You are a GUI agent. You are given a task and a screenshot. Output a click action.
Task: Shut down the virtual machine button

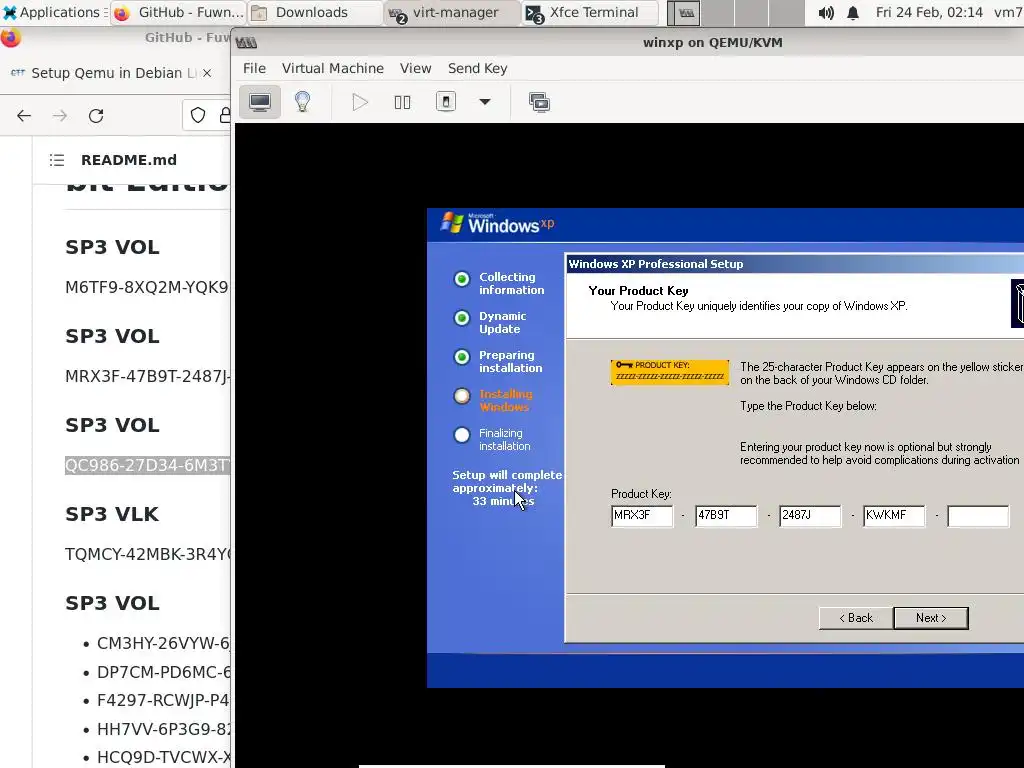click(x=446, y=102)
